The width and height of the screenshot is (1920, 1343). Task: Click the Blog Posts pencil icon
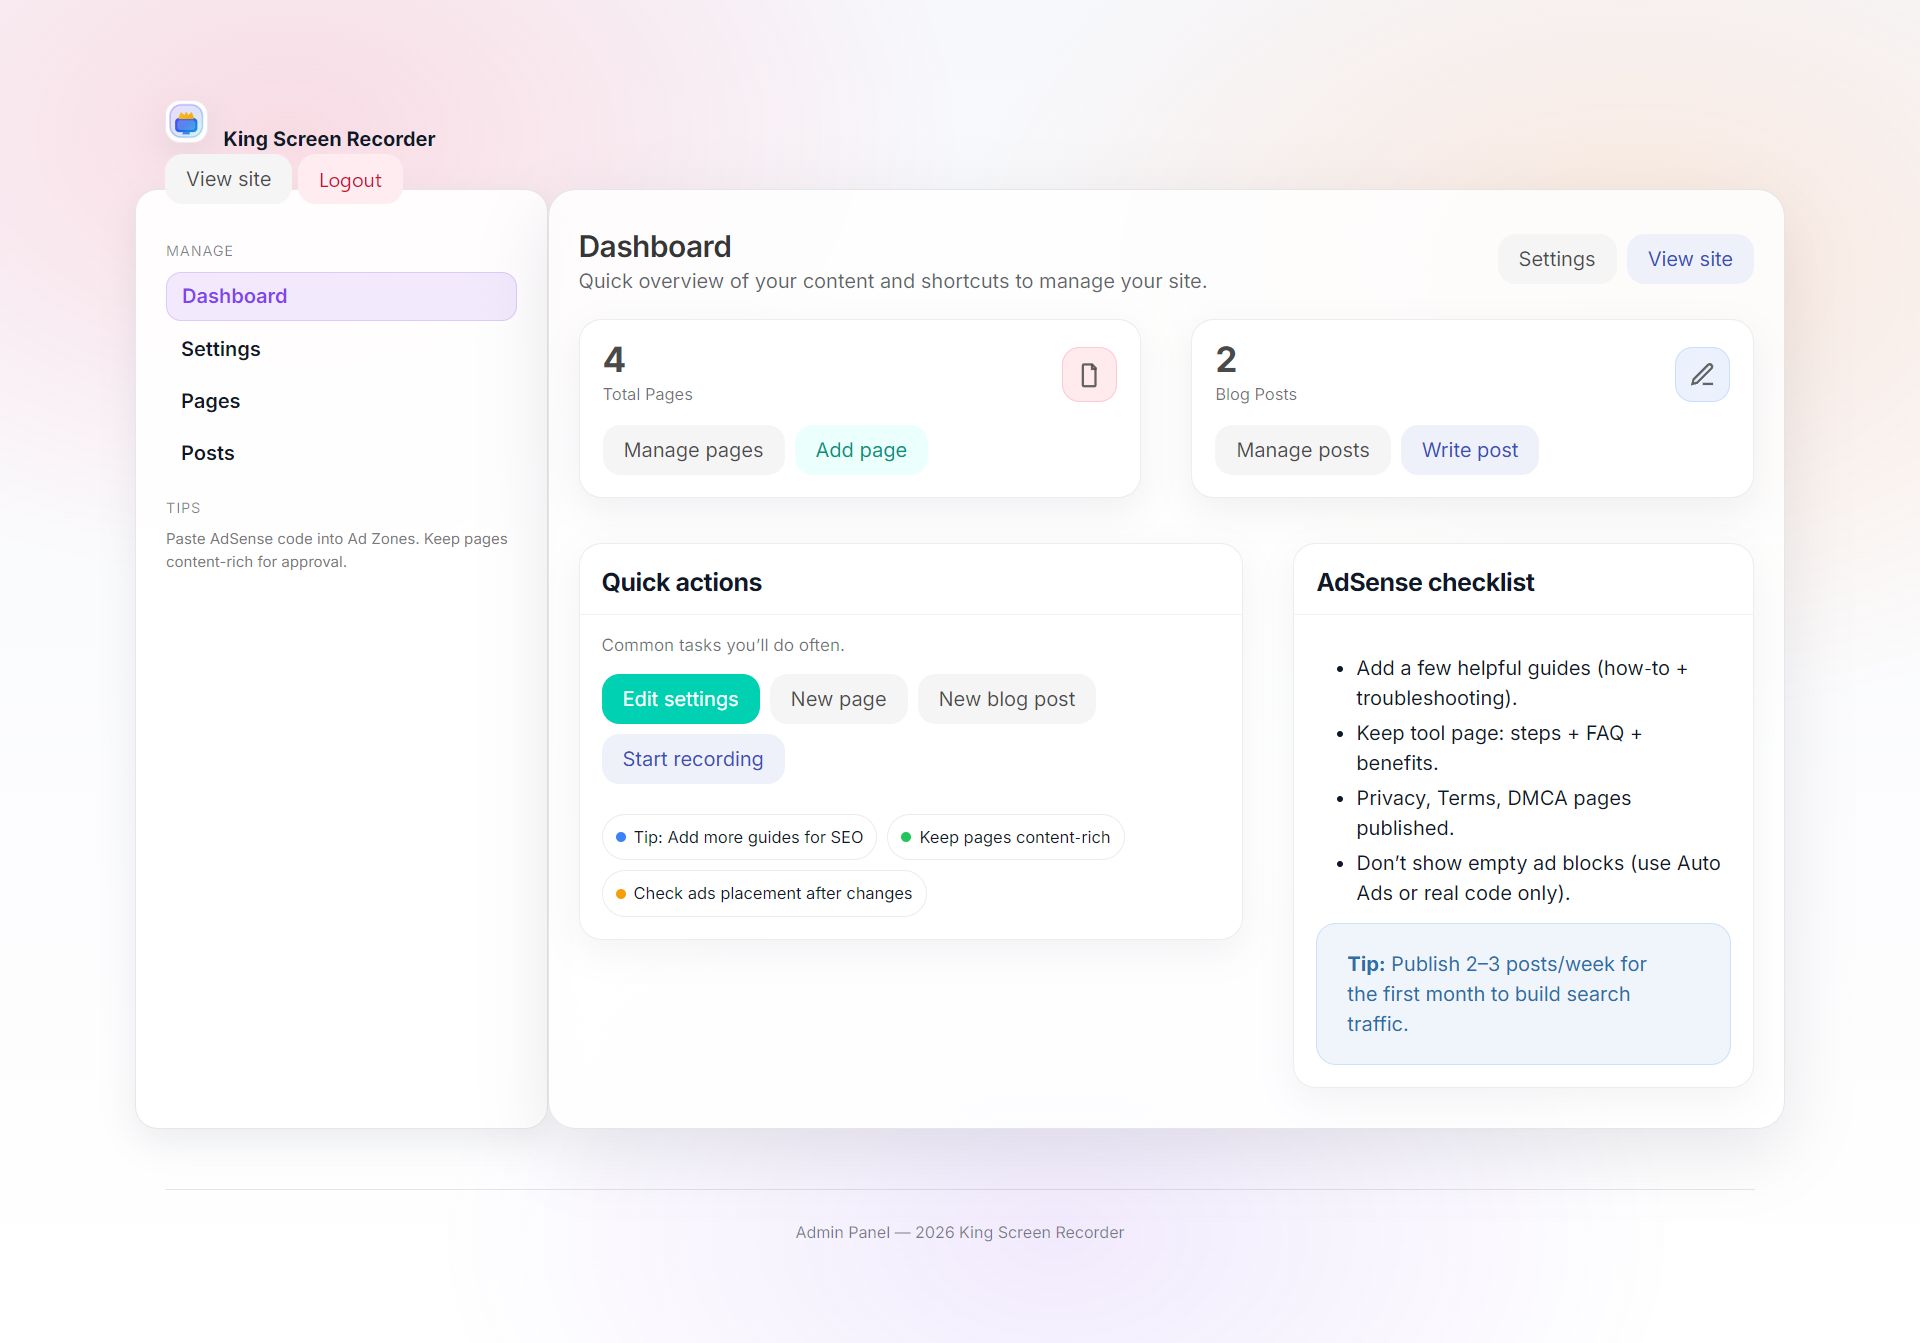click(x=1702, y=375)
